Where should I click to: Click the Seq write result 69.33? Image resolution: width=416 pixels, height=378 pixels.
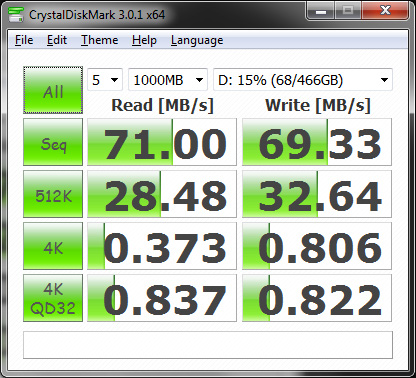317,142
